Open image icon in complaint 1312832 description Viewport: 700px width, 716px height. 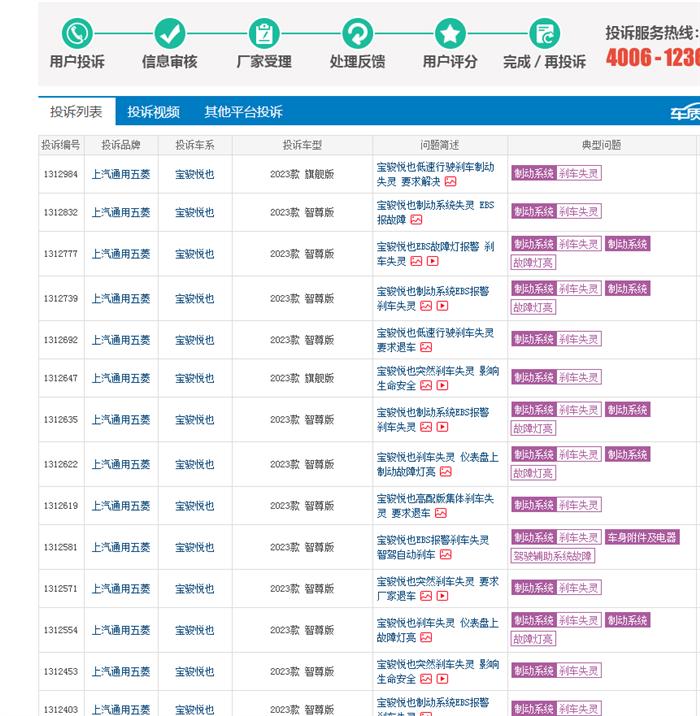click(x=416, y=220)
